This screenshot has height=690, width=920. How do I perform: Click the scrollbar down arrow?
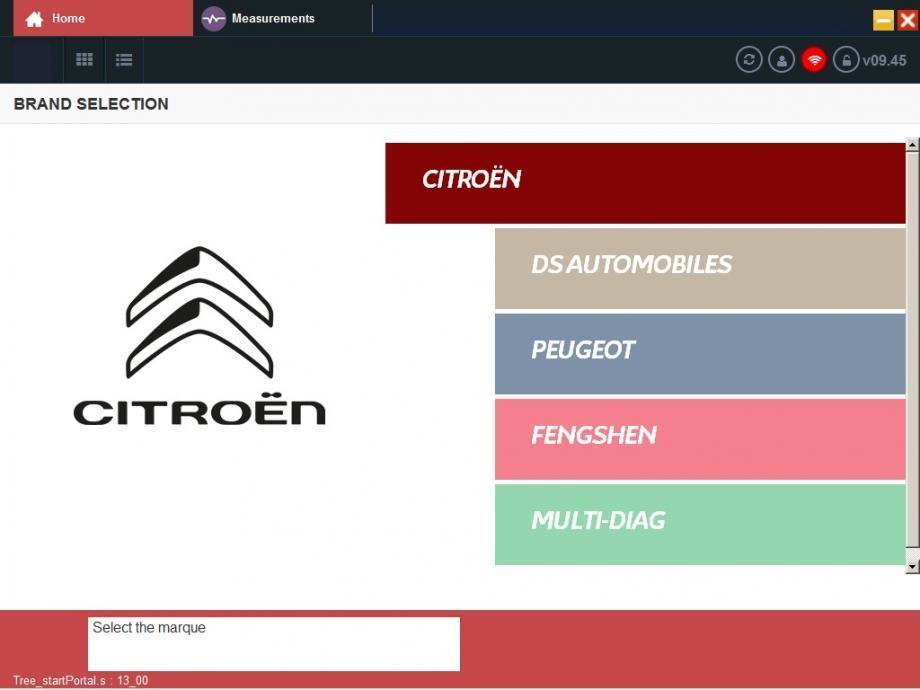tap(912, 567)
